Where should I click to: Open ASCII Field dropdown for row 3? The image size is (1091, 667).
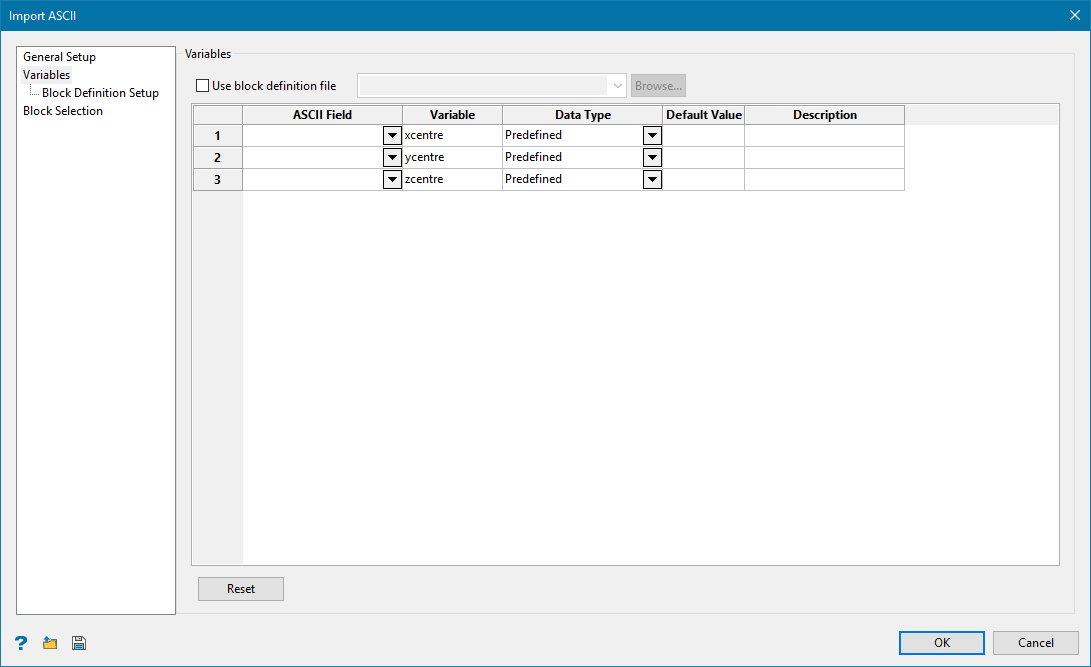click(392, 179)
